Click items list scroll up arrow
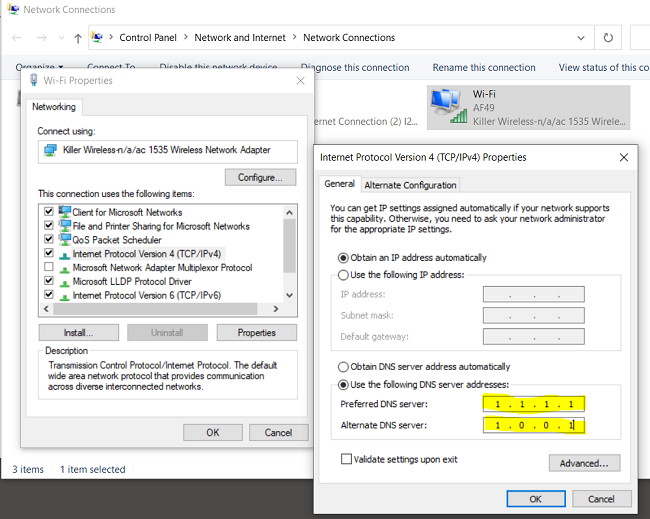 (x=289, y=212)
